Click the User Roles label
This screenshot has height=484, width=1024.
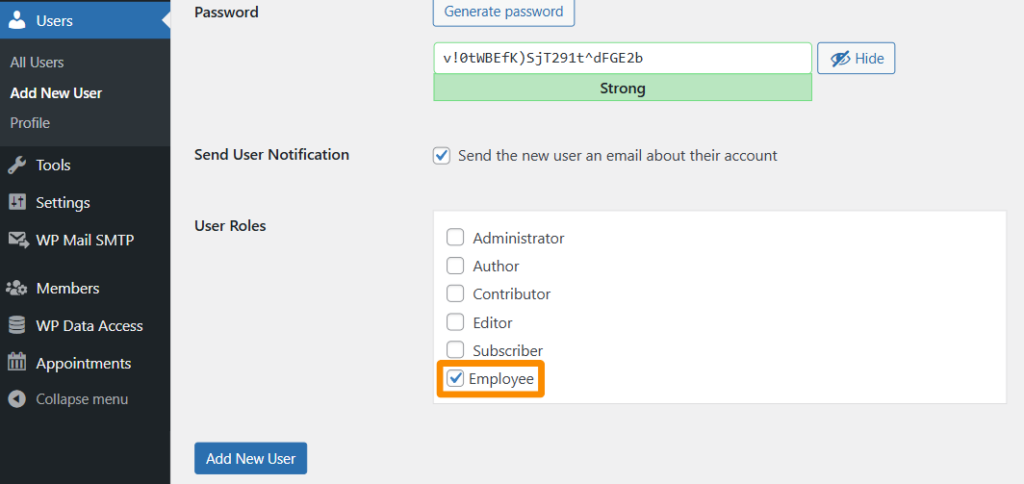231,226
